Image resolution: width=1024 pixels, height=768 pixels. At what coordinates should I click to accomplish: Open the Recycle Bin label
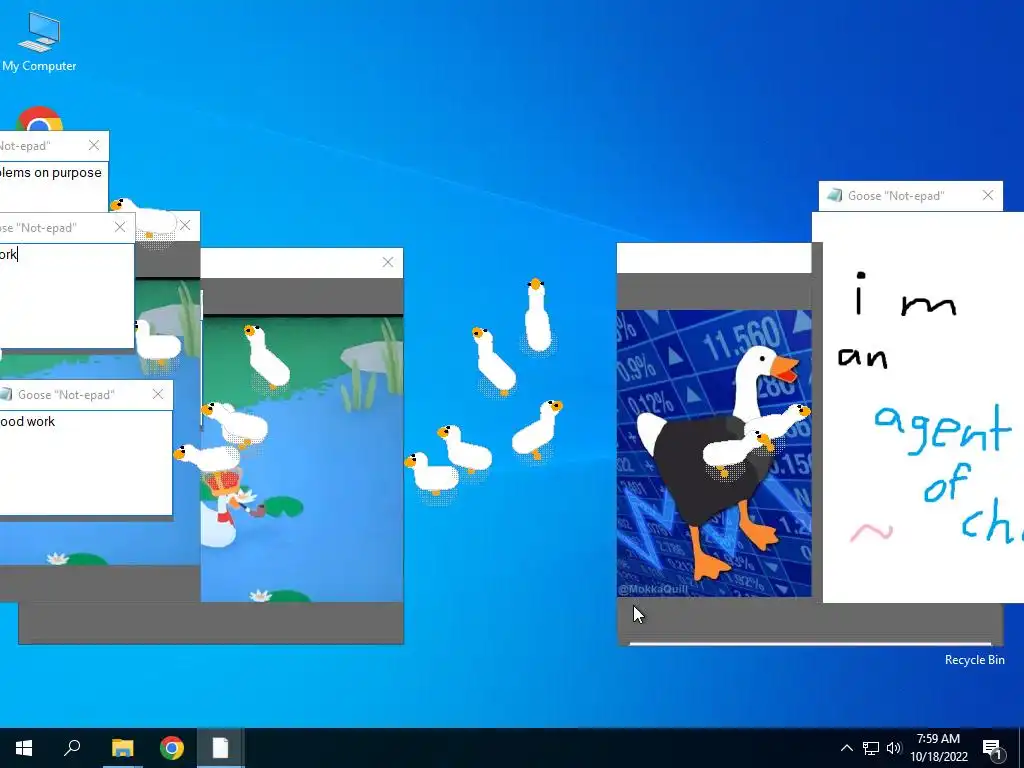pyautogui.click(x=974, y=660)
